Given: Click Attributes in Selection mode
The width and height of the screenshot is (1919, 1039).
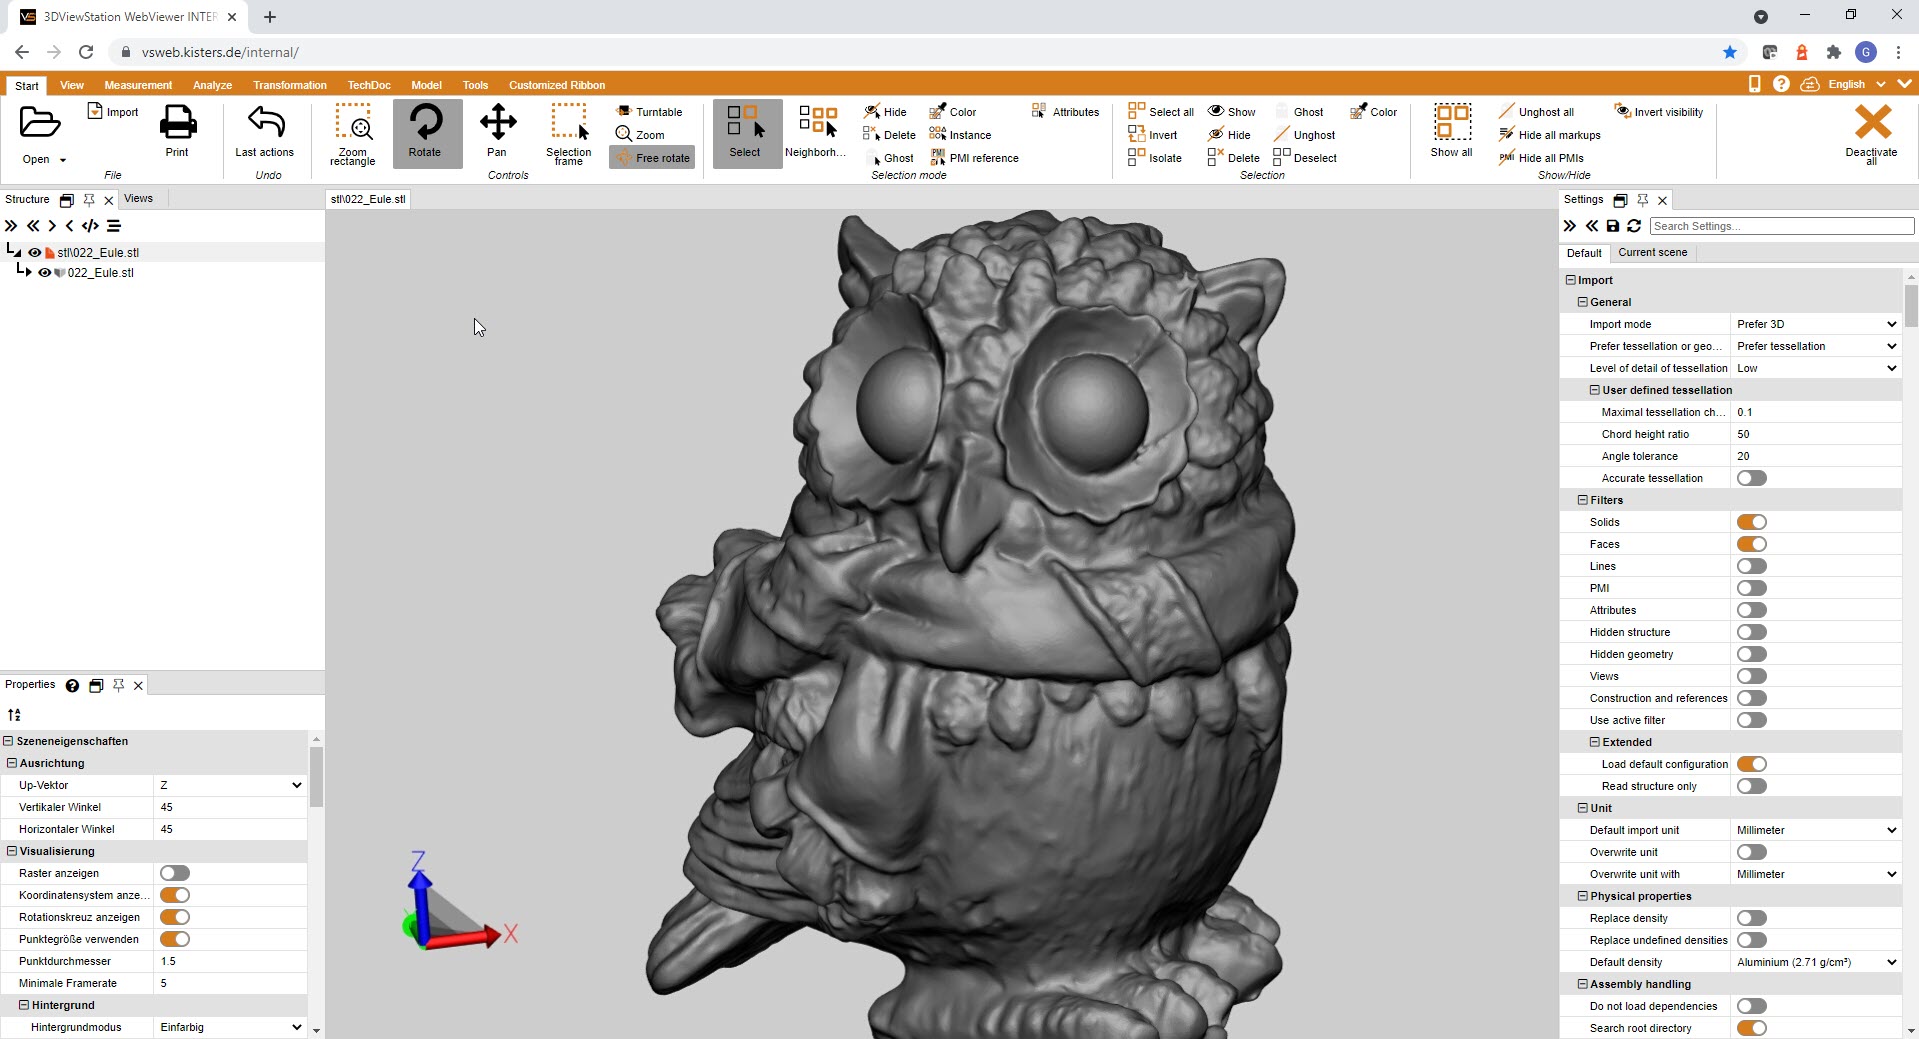Looking at the screenshot, I should click(x=1065, y=112).
